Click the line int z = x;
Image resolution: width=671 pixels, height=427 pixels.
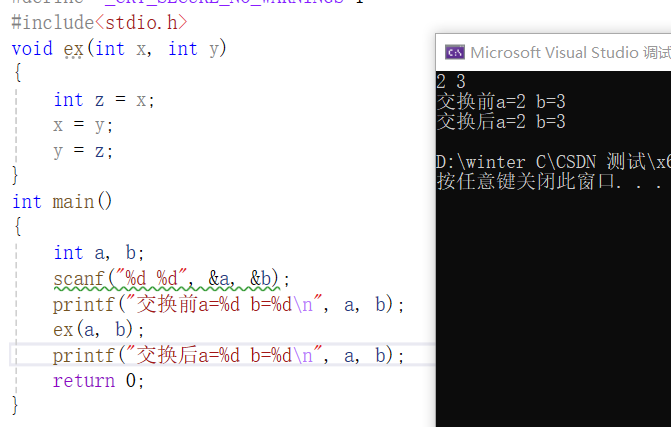click(x=104, y=100)
